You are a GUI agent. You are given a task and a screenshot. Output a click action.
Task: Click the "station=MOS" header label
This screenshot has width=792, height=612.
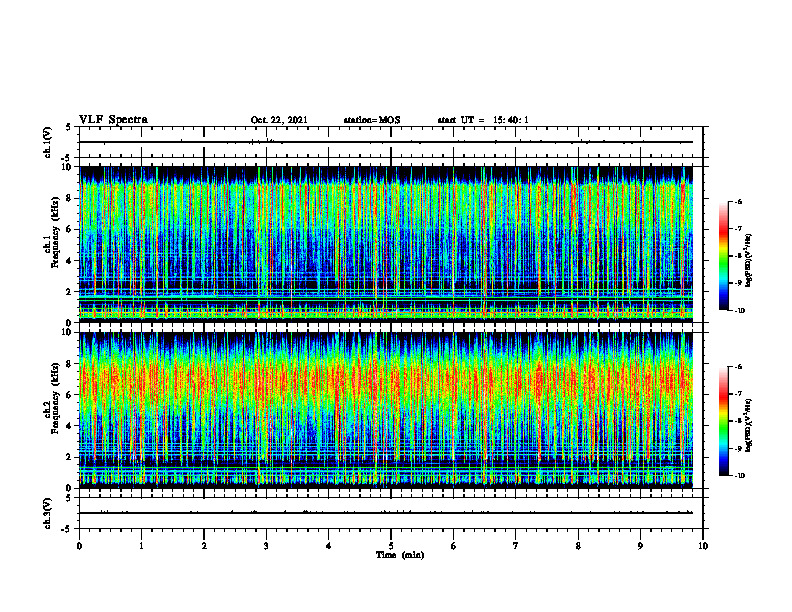tap(372, 120)
